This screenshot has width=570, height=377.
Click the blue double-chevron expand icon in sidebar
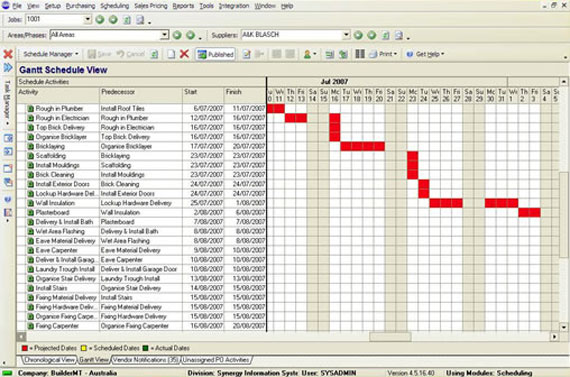click(x=8, y=67)
